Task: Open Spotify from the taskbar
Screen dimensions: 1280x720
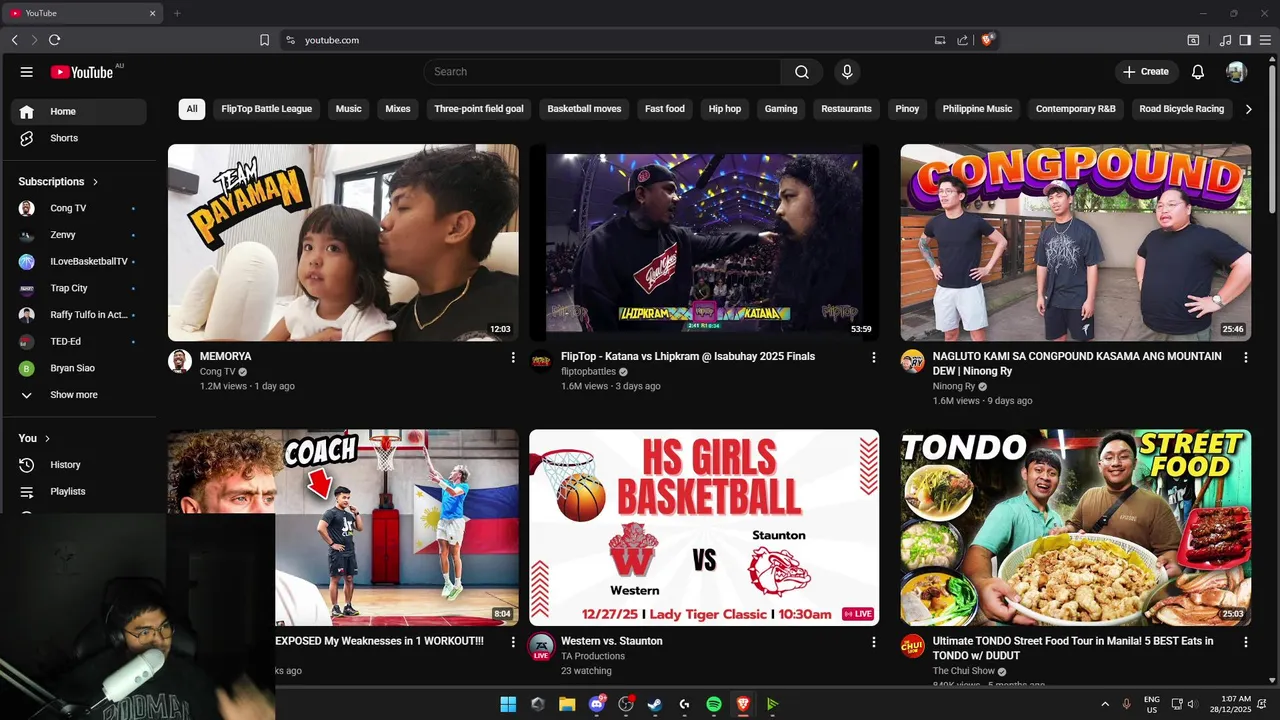Action: tap(714, 704)
